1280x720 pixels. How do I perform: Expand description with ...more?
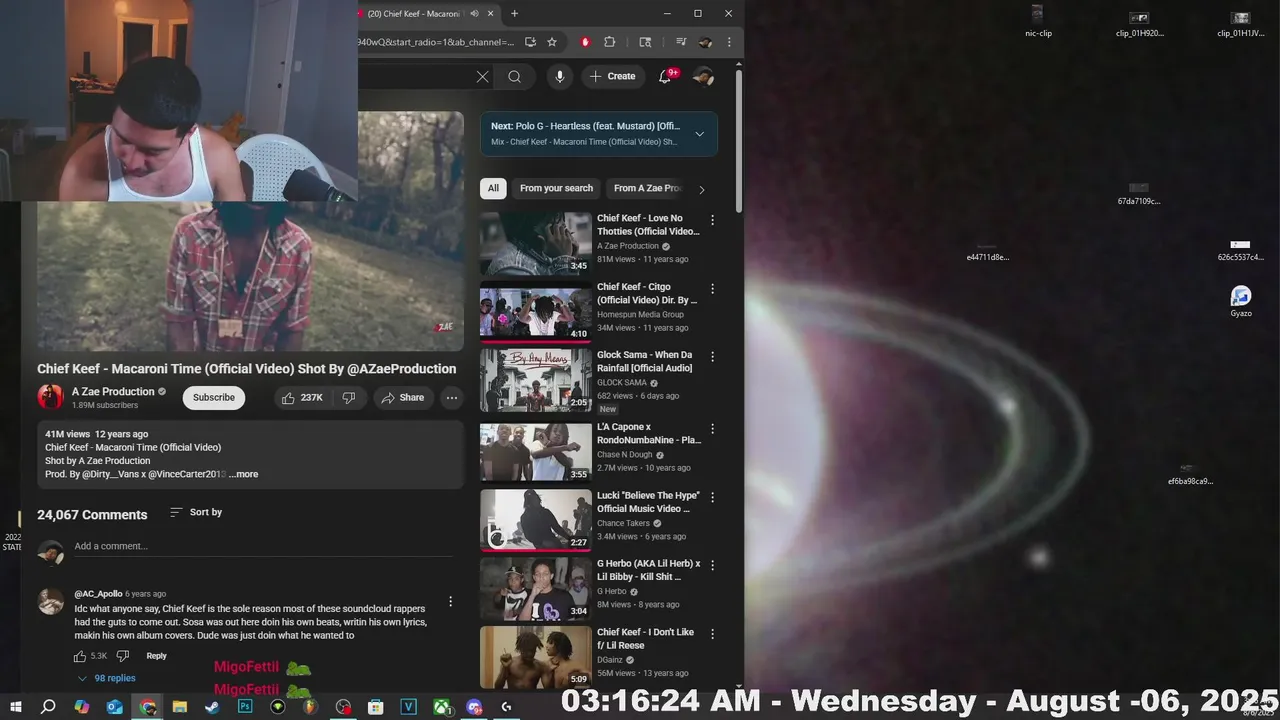[x=244, y=474]
